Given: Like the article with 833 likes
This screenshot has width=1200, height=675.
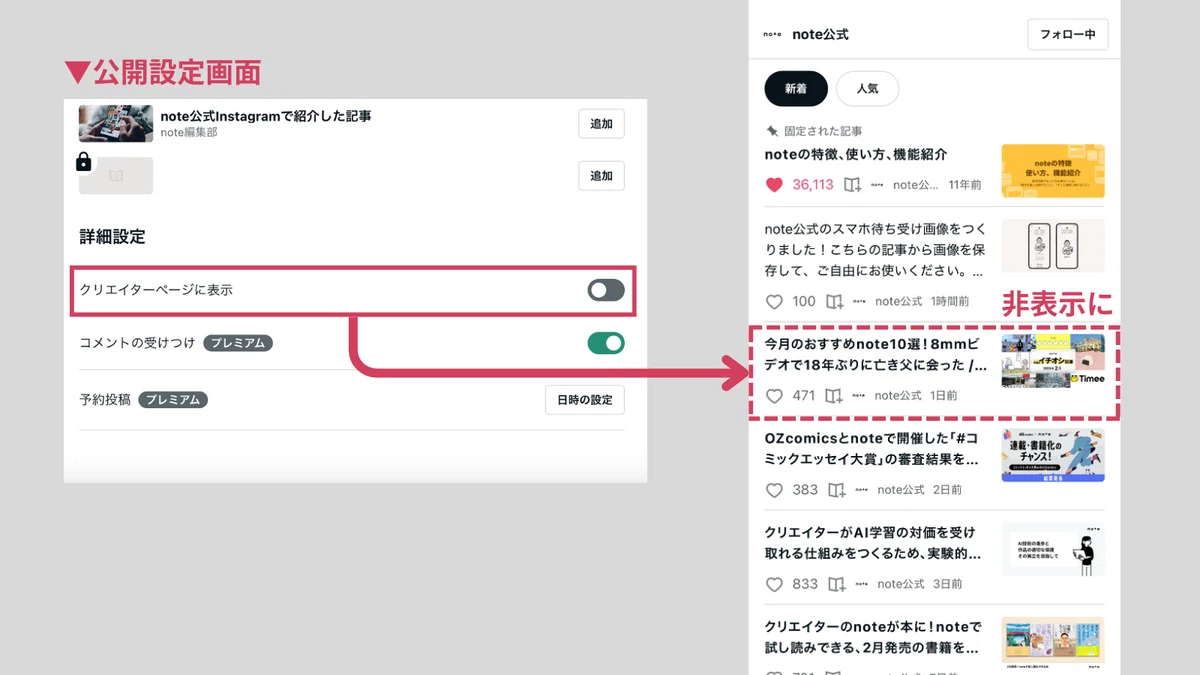Looking at the screenshot, I should click(x=774, y=584).
